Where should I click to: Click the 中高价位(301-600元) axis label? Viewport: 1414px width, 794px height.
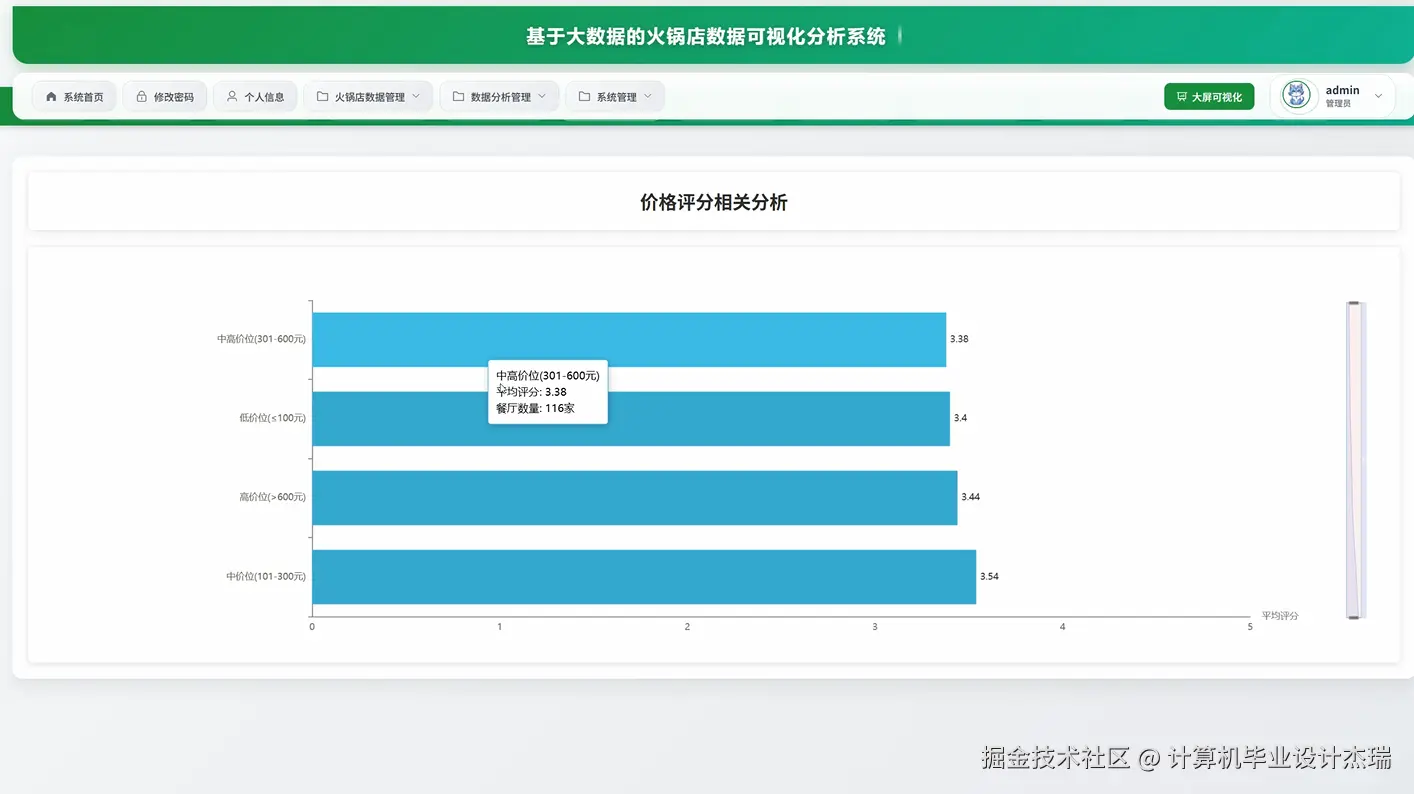point(261,339)
